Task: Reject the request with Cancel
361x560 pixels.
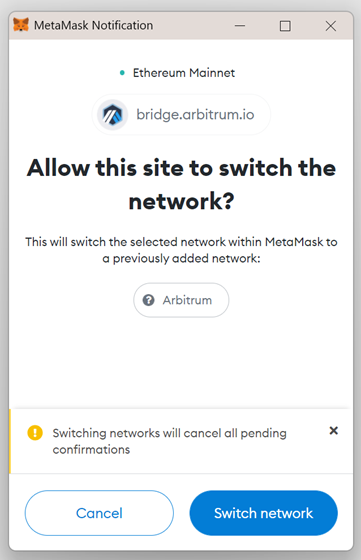Action: tap(99, 513)
